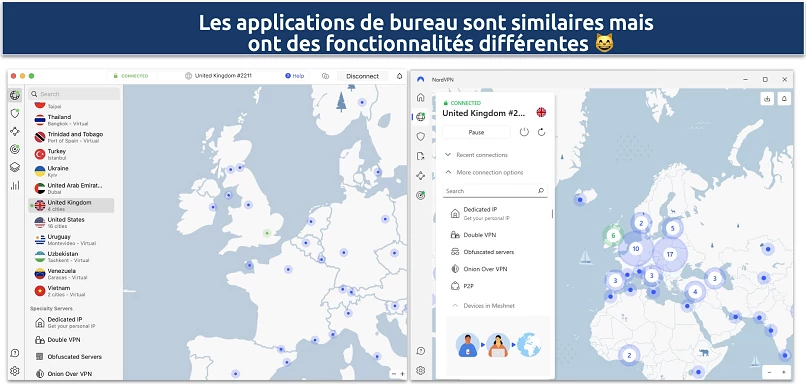This screenshot has height=384, width=806.
Task: Click the power disconnect icon next to Pause
Action: point(524,132)
